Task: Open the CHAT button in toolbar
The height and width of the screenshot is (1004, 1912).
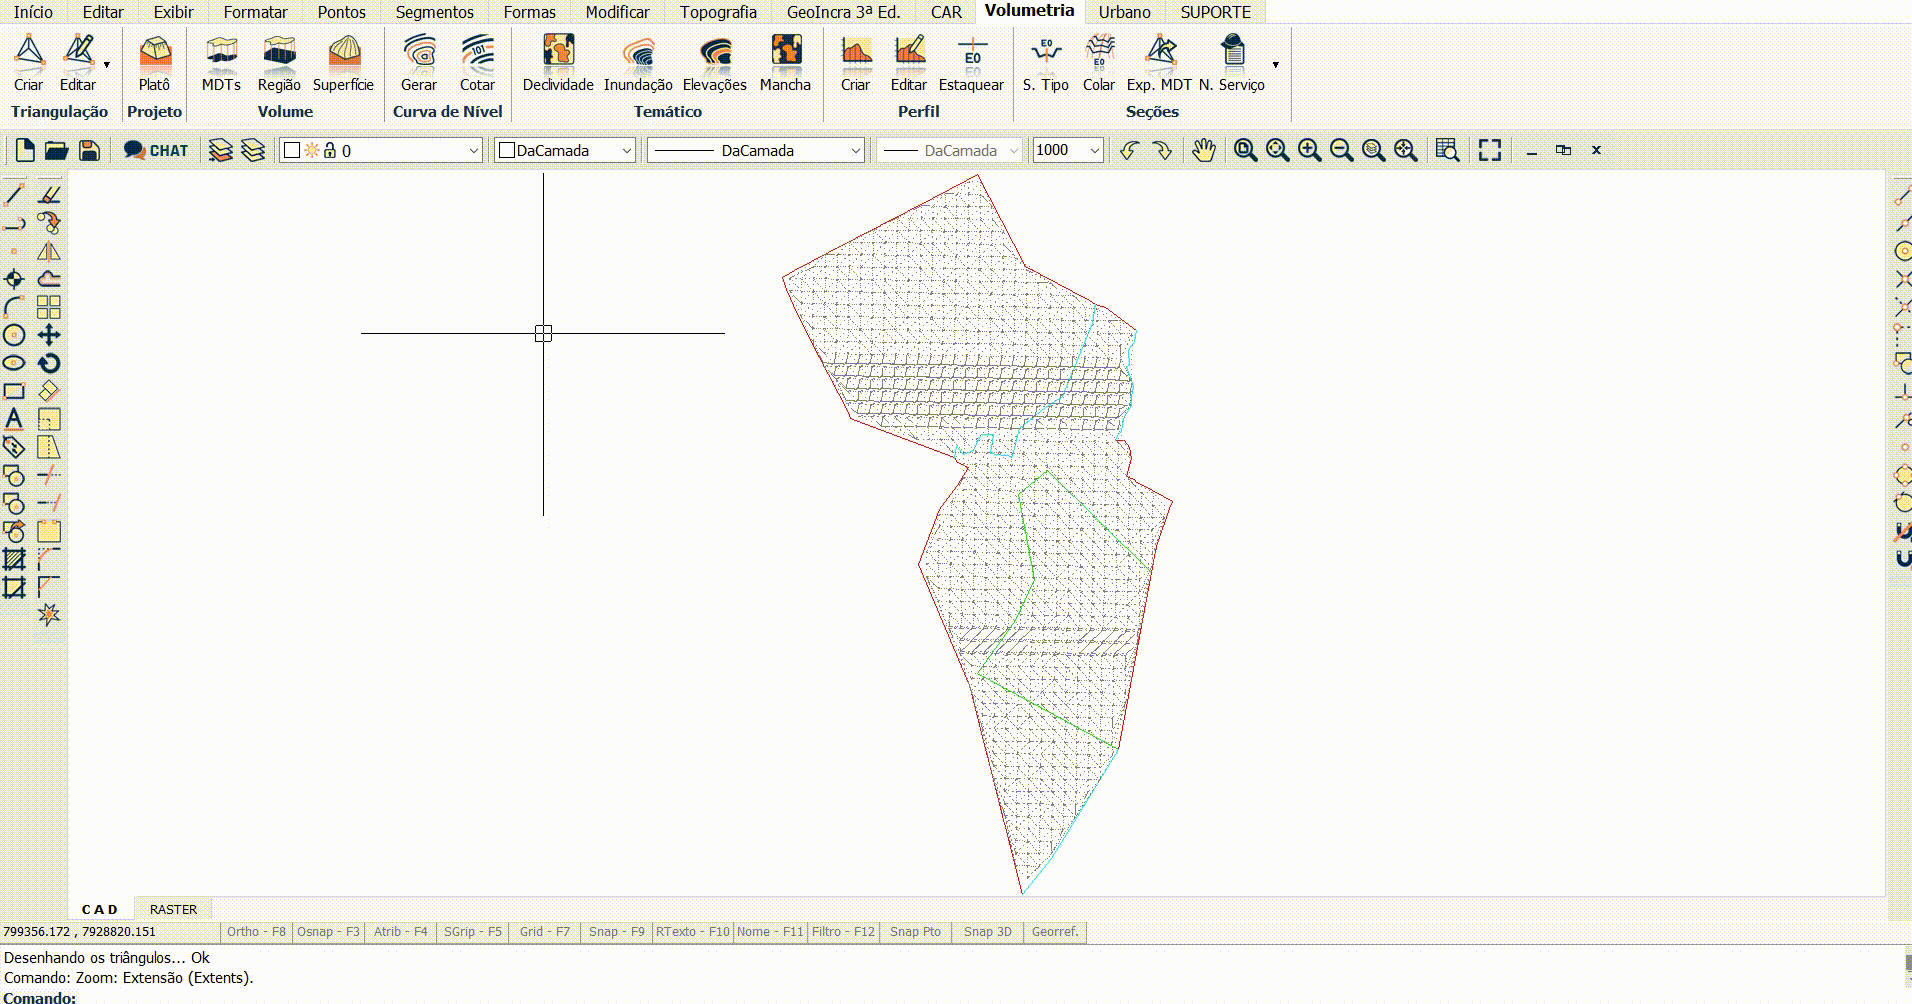Action: (156, 150)
